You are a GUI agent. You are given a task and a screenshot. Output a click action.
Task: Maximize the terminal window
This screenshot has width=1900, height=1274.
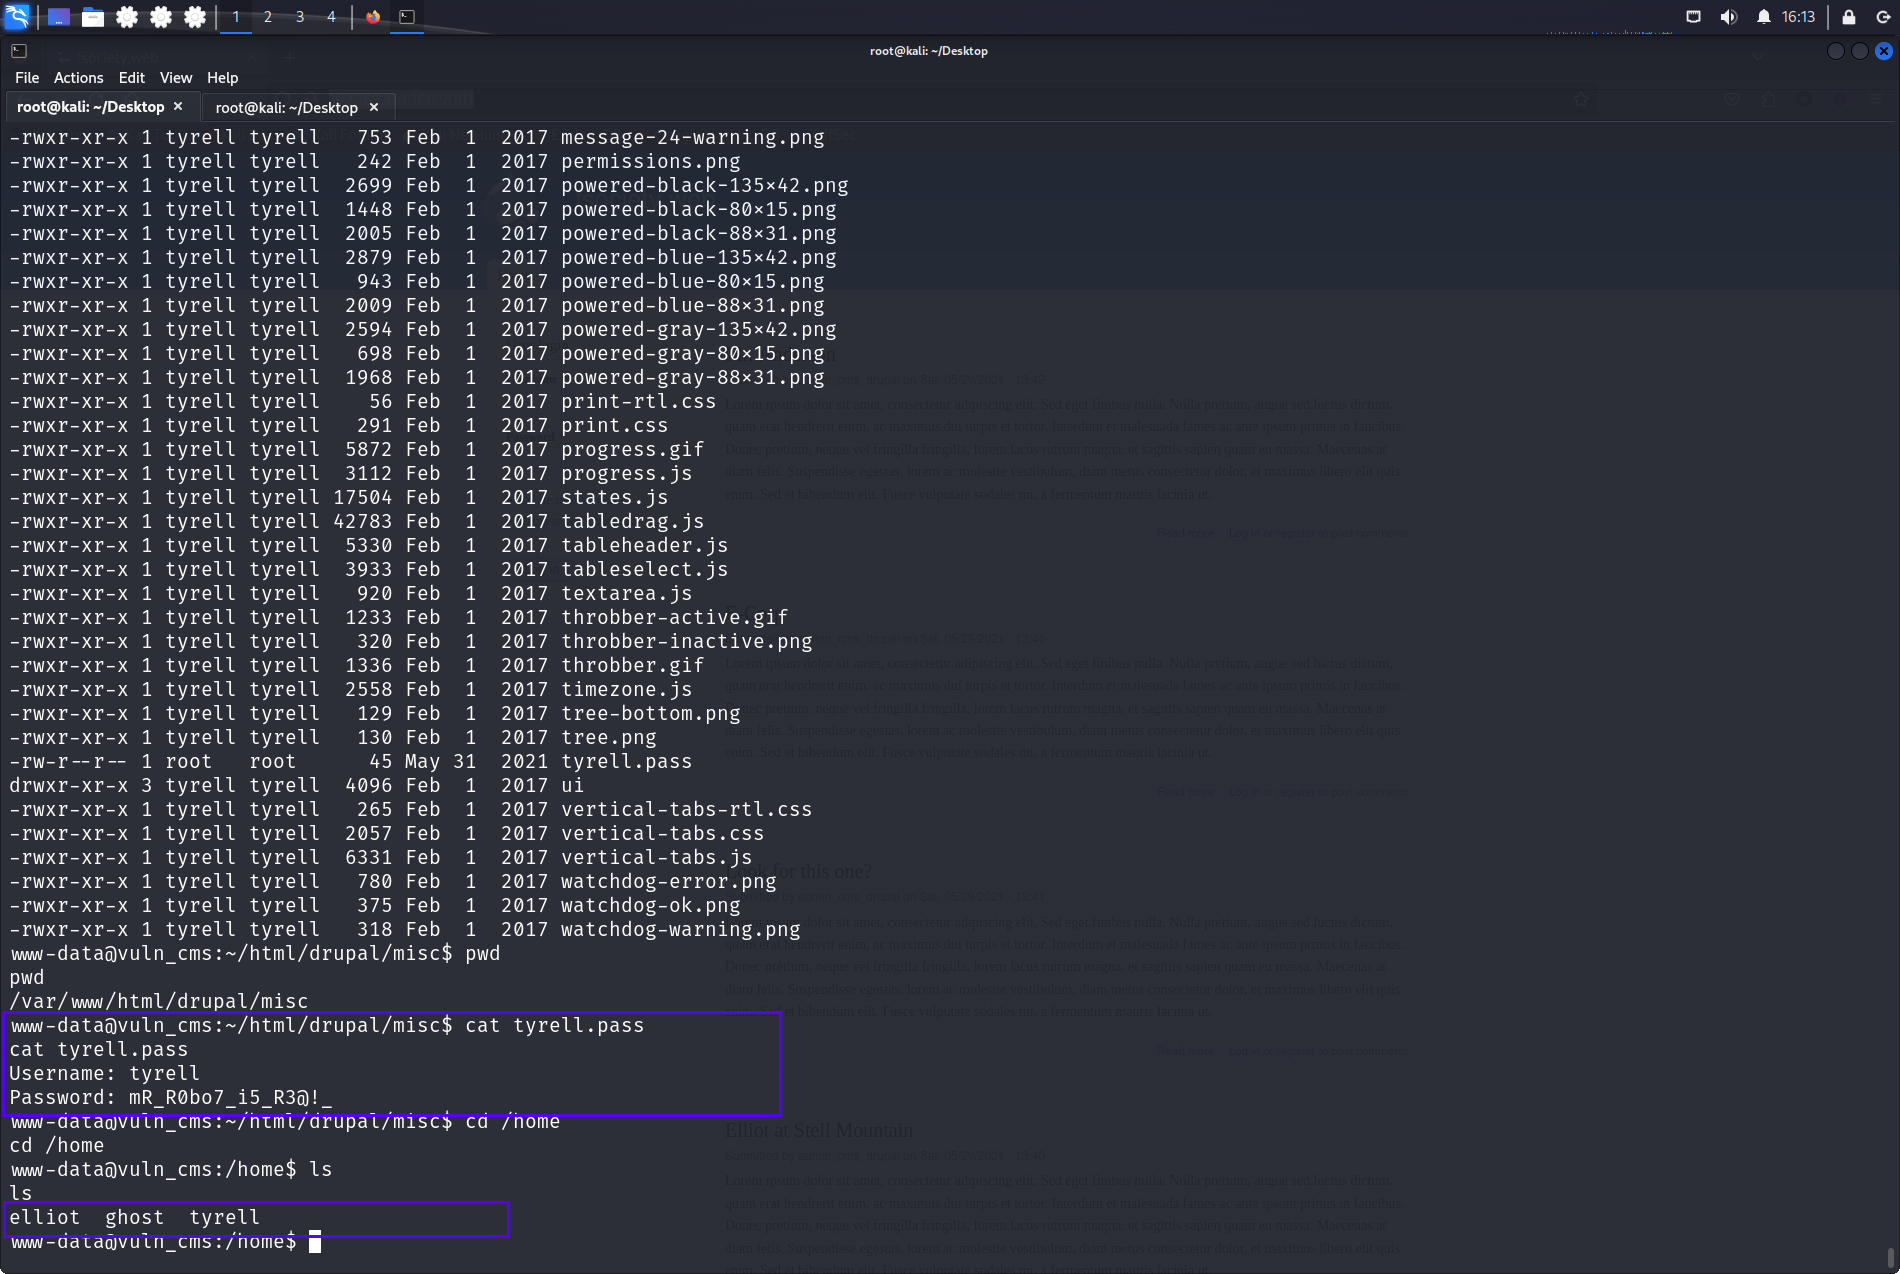(x=1860, y=51)
